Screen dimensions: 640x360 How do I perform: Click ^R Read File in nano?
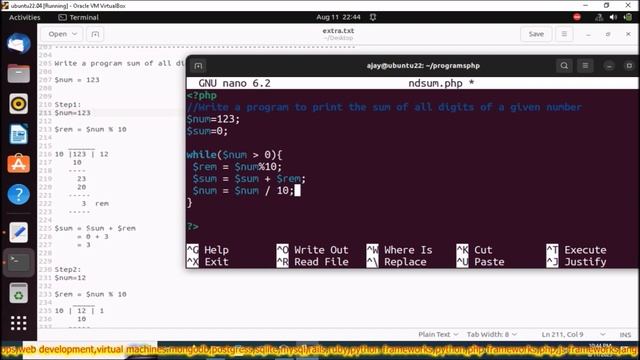tap(313, 262)
